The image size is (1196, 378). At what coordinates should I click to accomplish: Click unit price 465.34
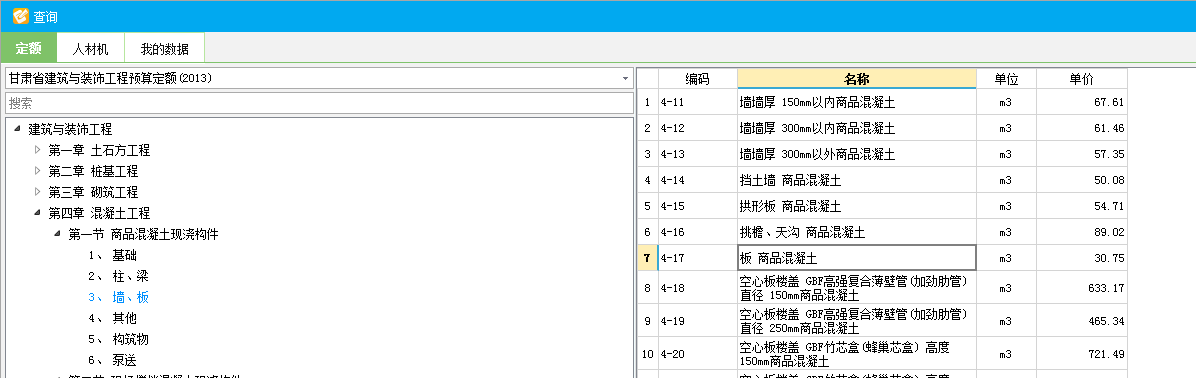[1081, 320]
